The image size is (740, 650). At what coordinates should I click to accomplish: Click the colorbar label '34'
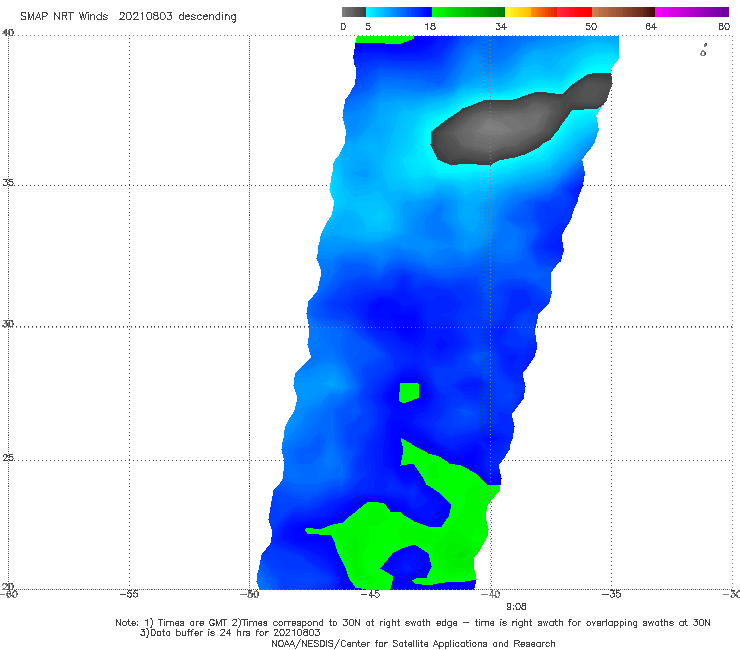[501, 26]
